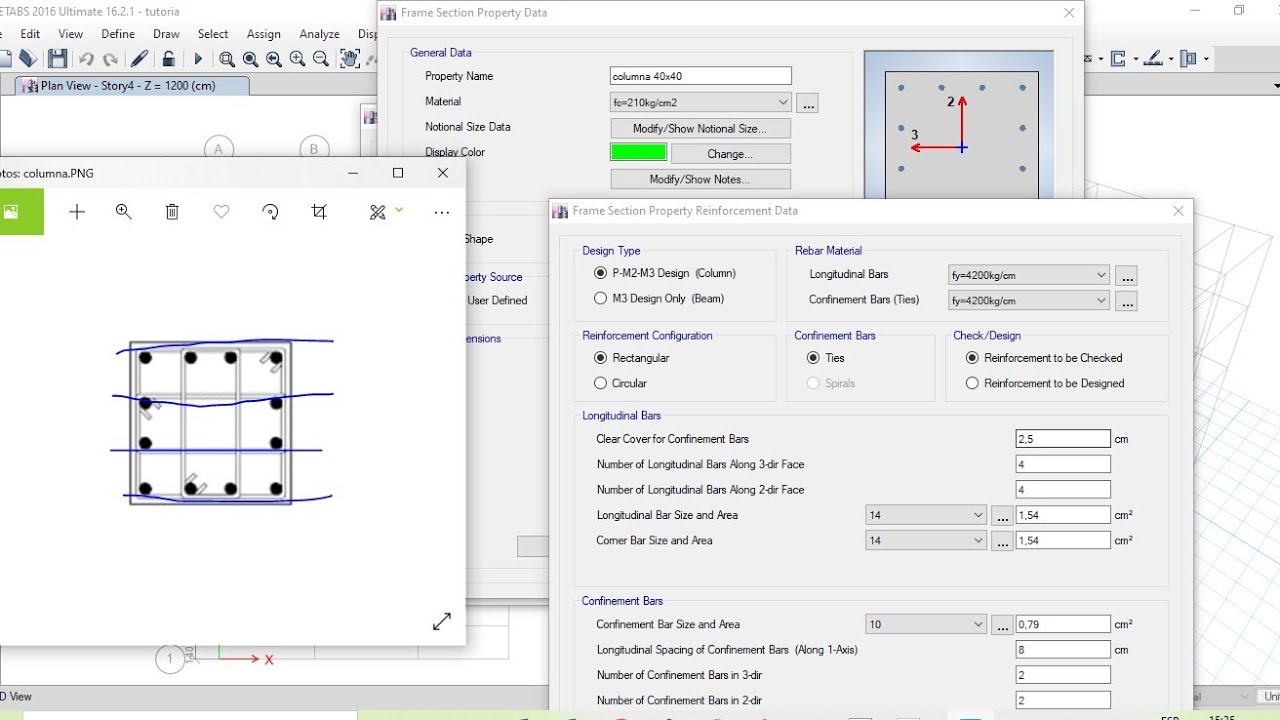Open the Longitudinal Bar Size dropdown
This screenshot has width=1280, height=720.
926,515
